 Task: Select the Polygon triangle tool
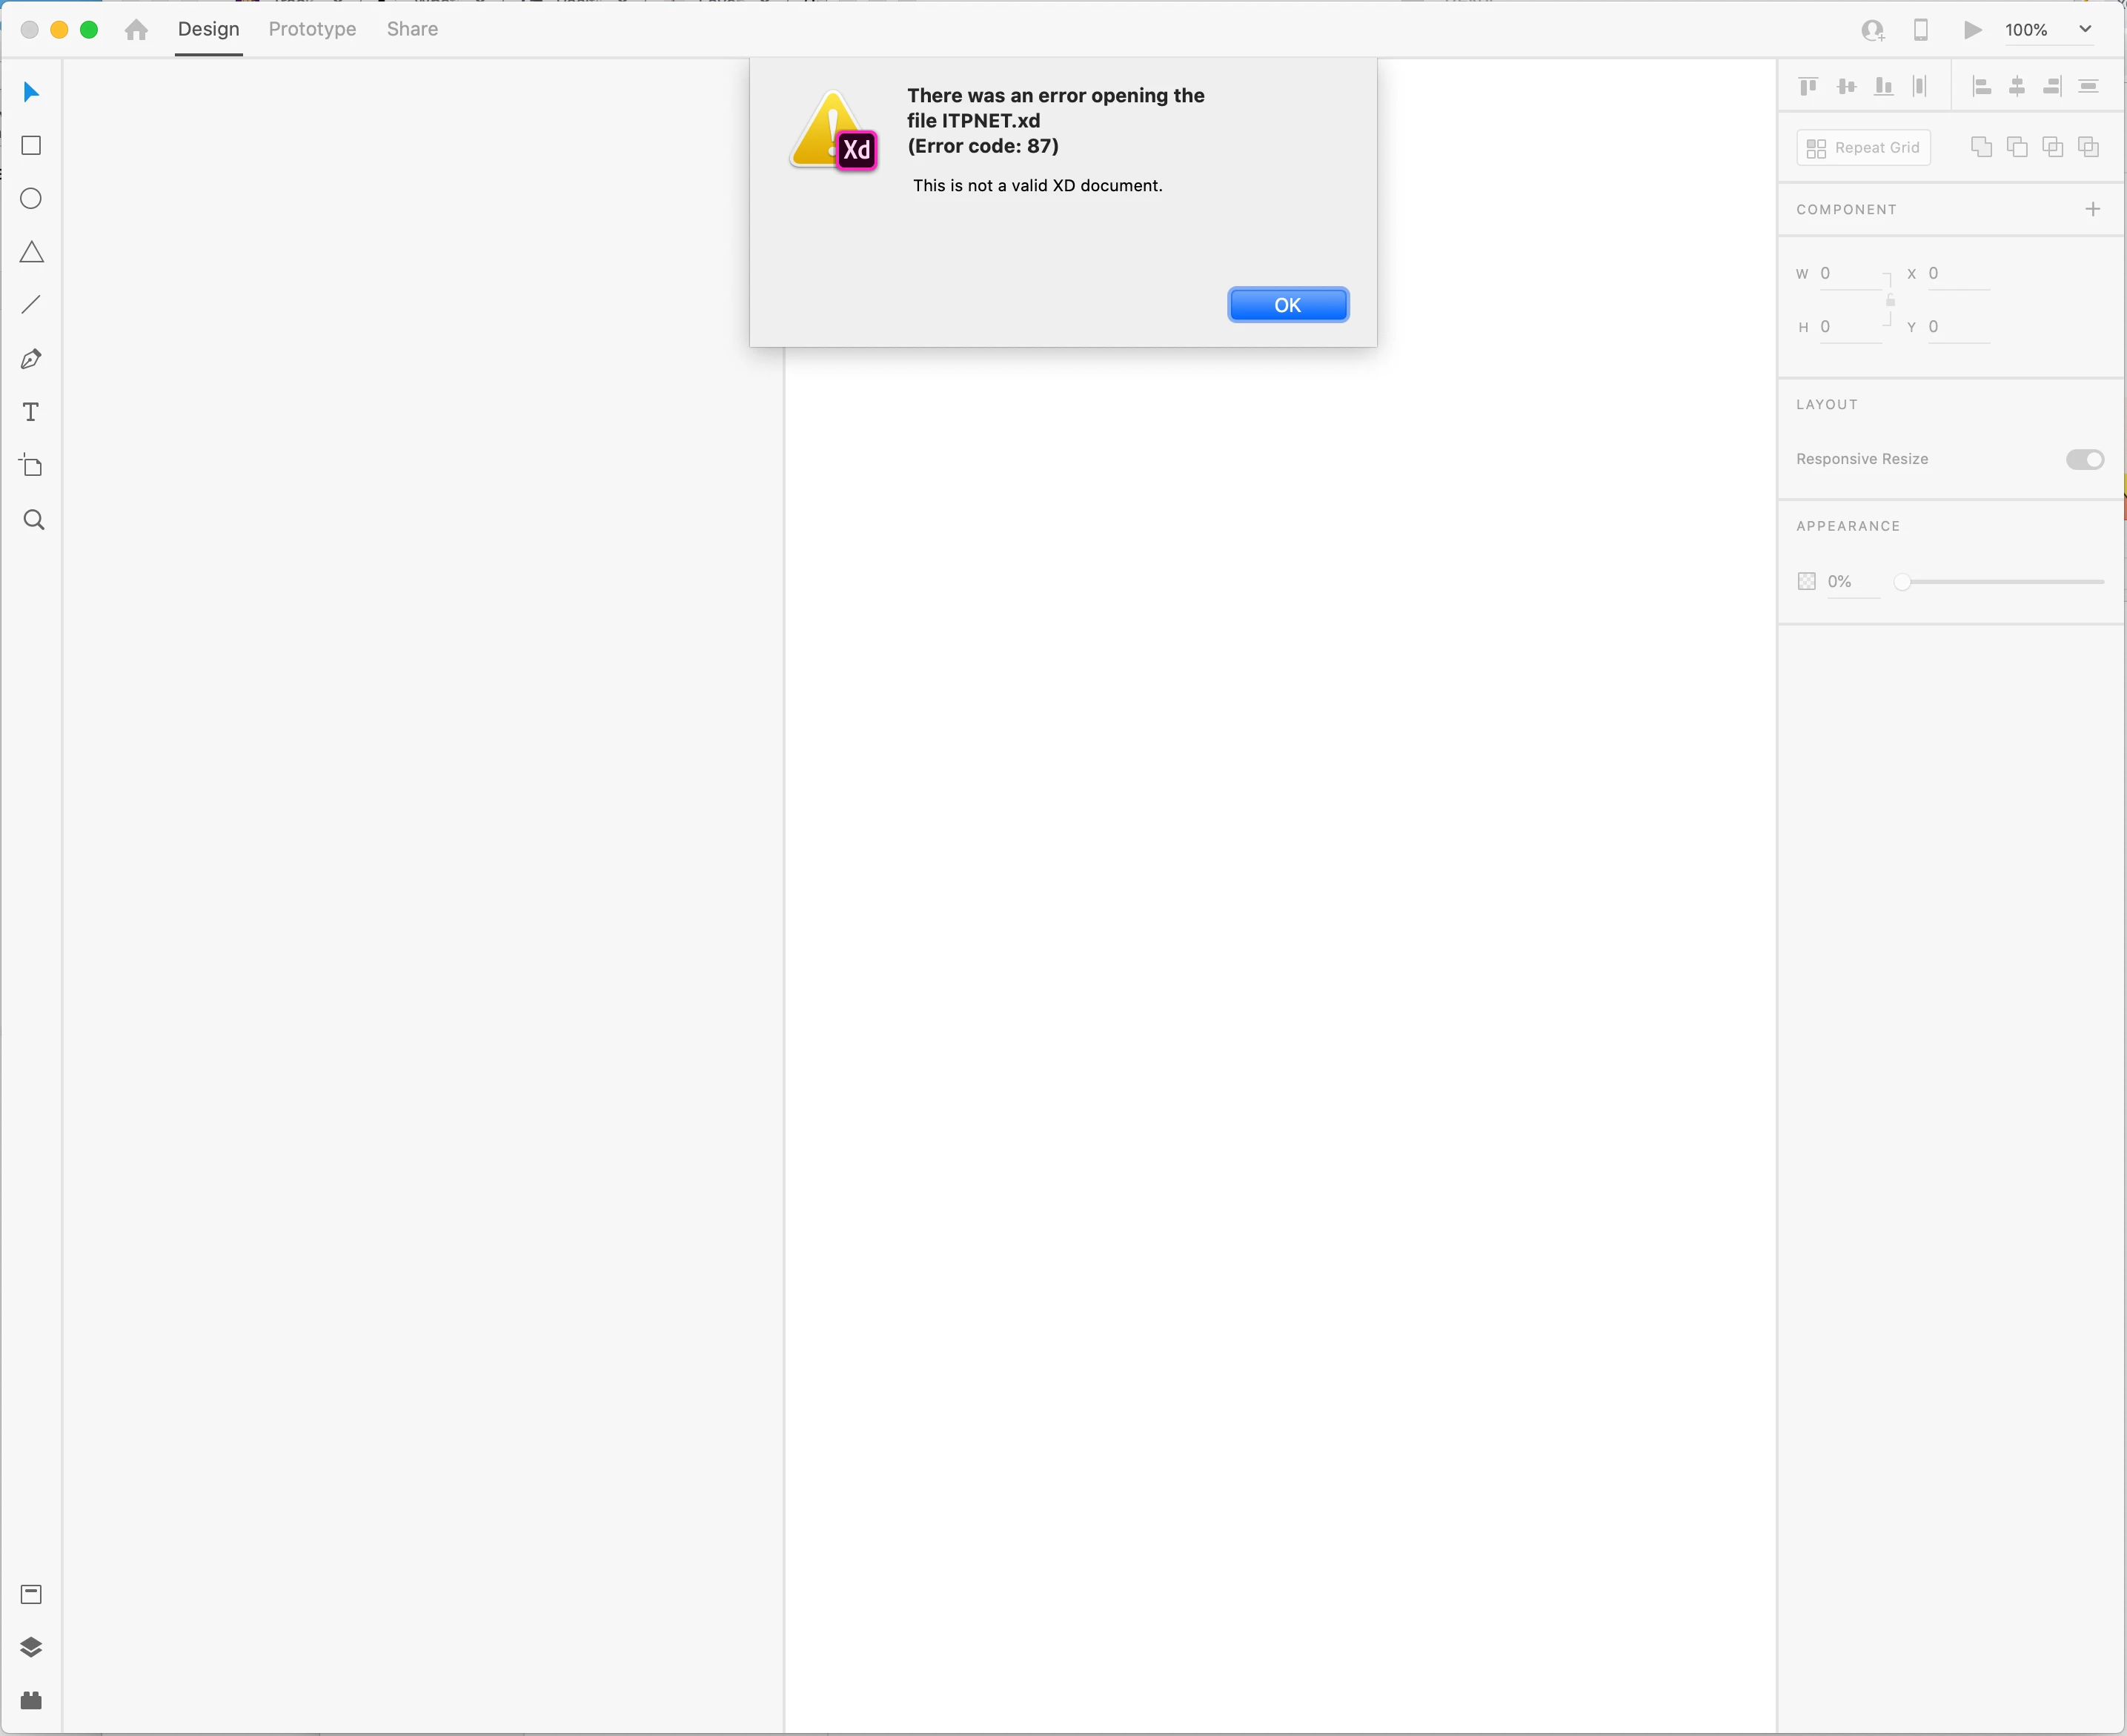coord(31,252)
